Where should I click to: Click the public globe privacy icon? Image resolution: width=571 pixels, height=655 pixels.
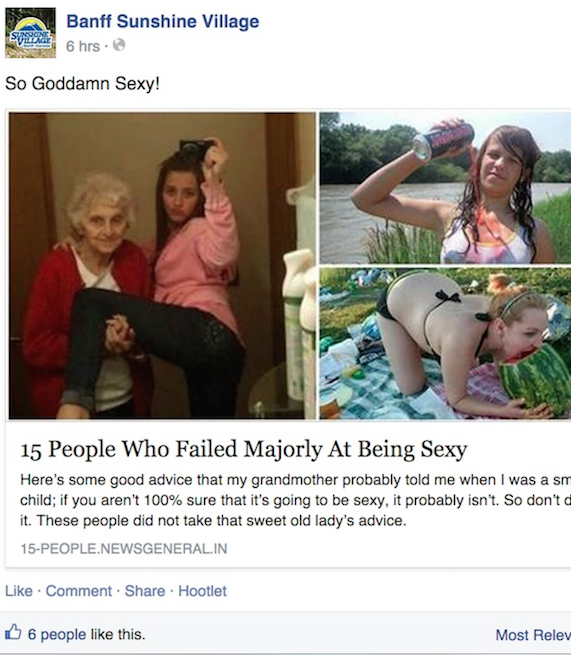coord(119,45)
